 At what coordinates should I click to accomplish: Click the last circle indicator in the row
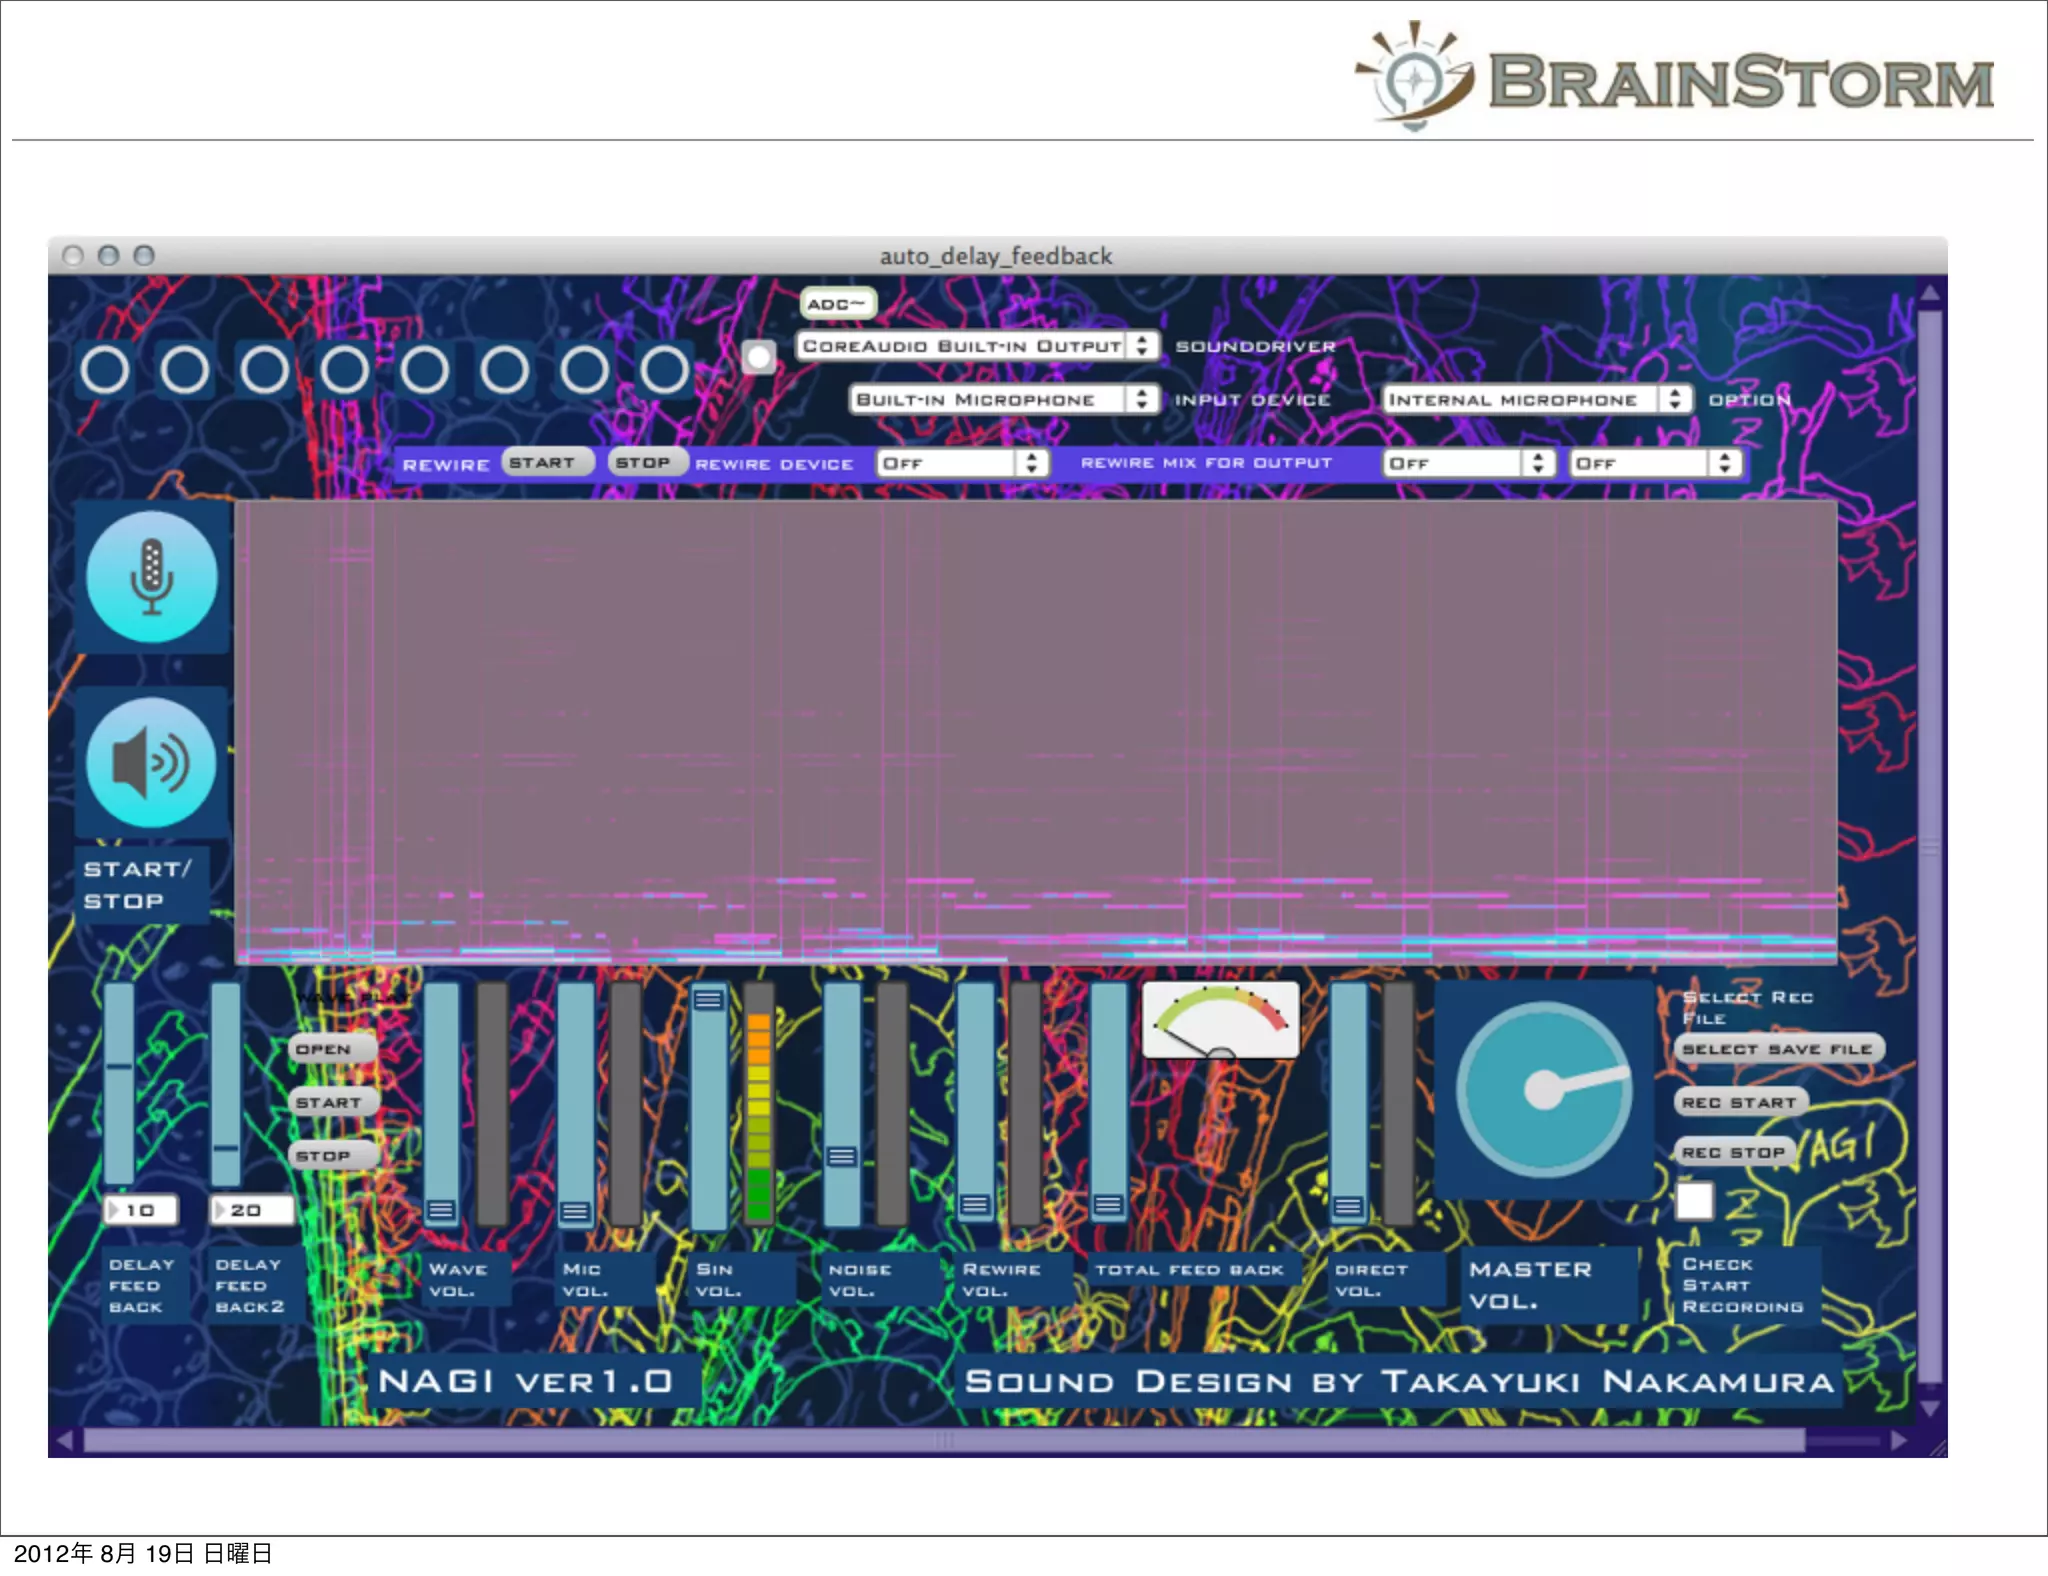pos(665,370)
